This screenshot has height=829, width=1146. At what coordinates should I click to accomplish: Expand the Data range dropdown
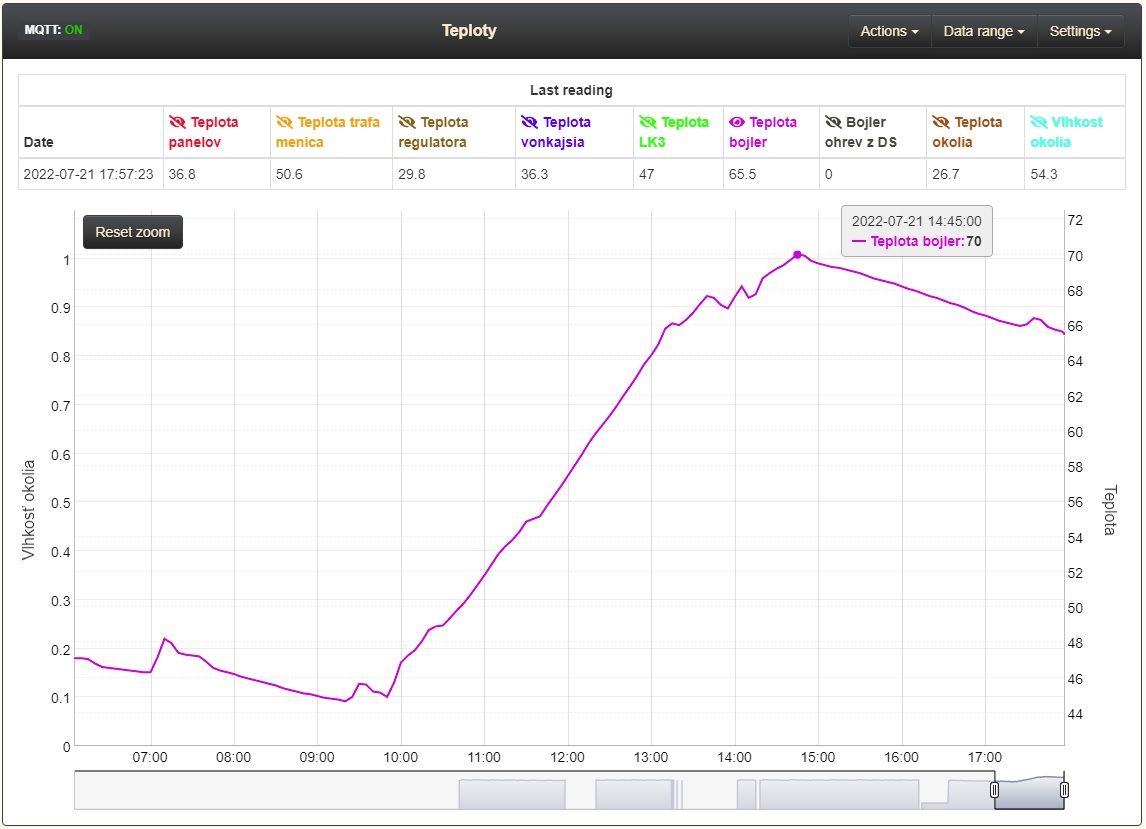point(984,31)
